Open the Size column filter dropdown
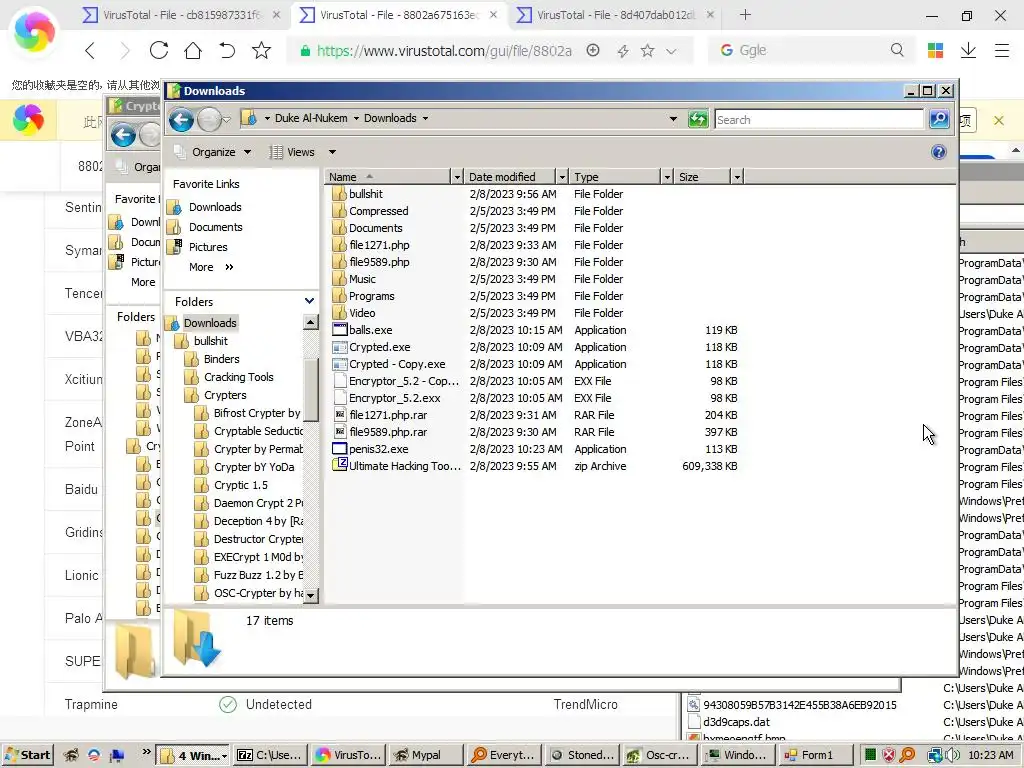1024x768 pixels. point(737,177)
